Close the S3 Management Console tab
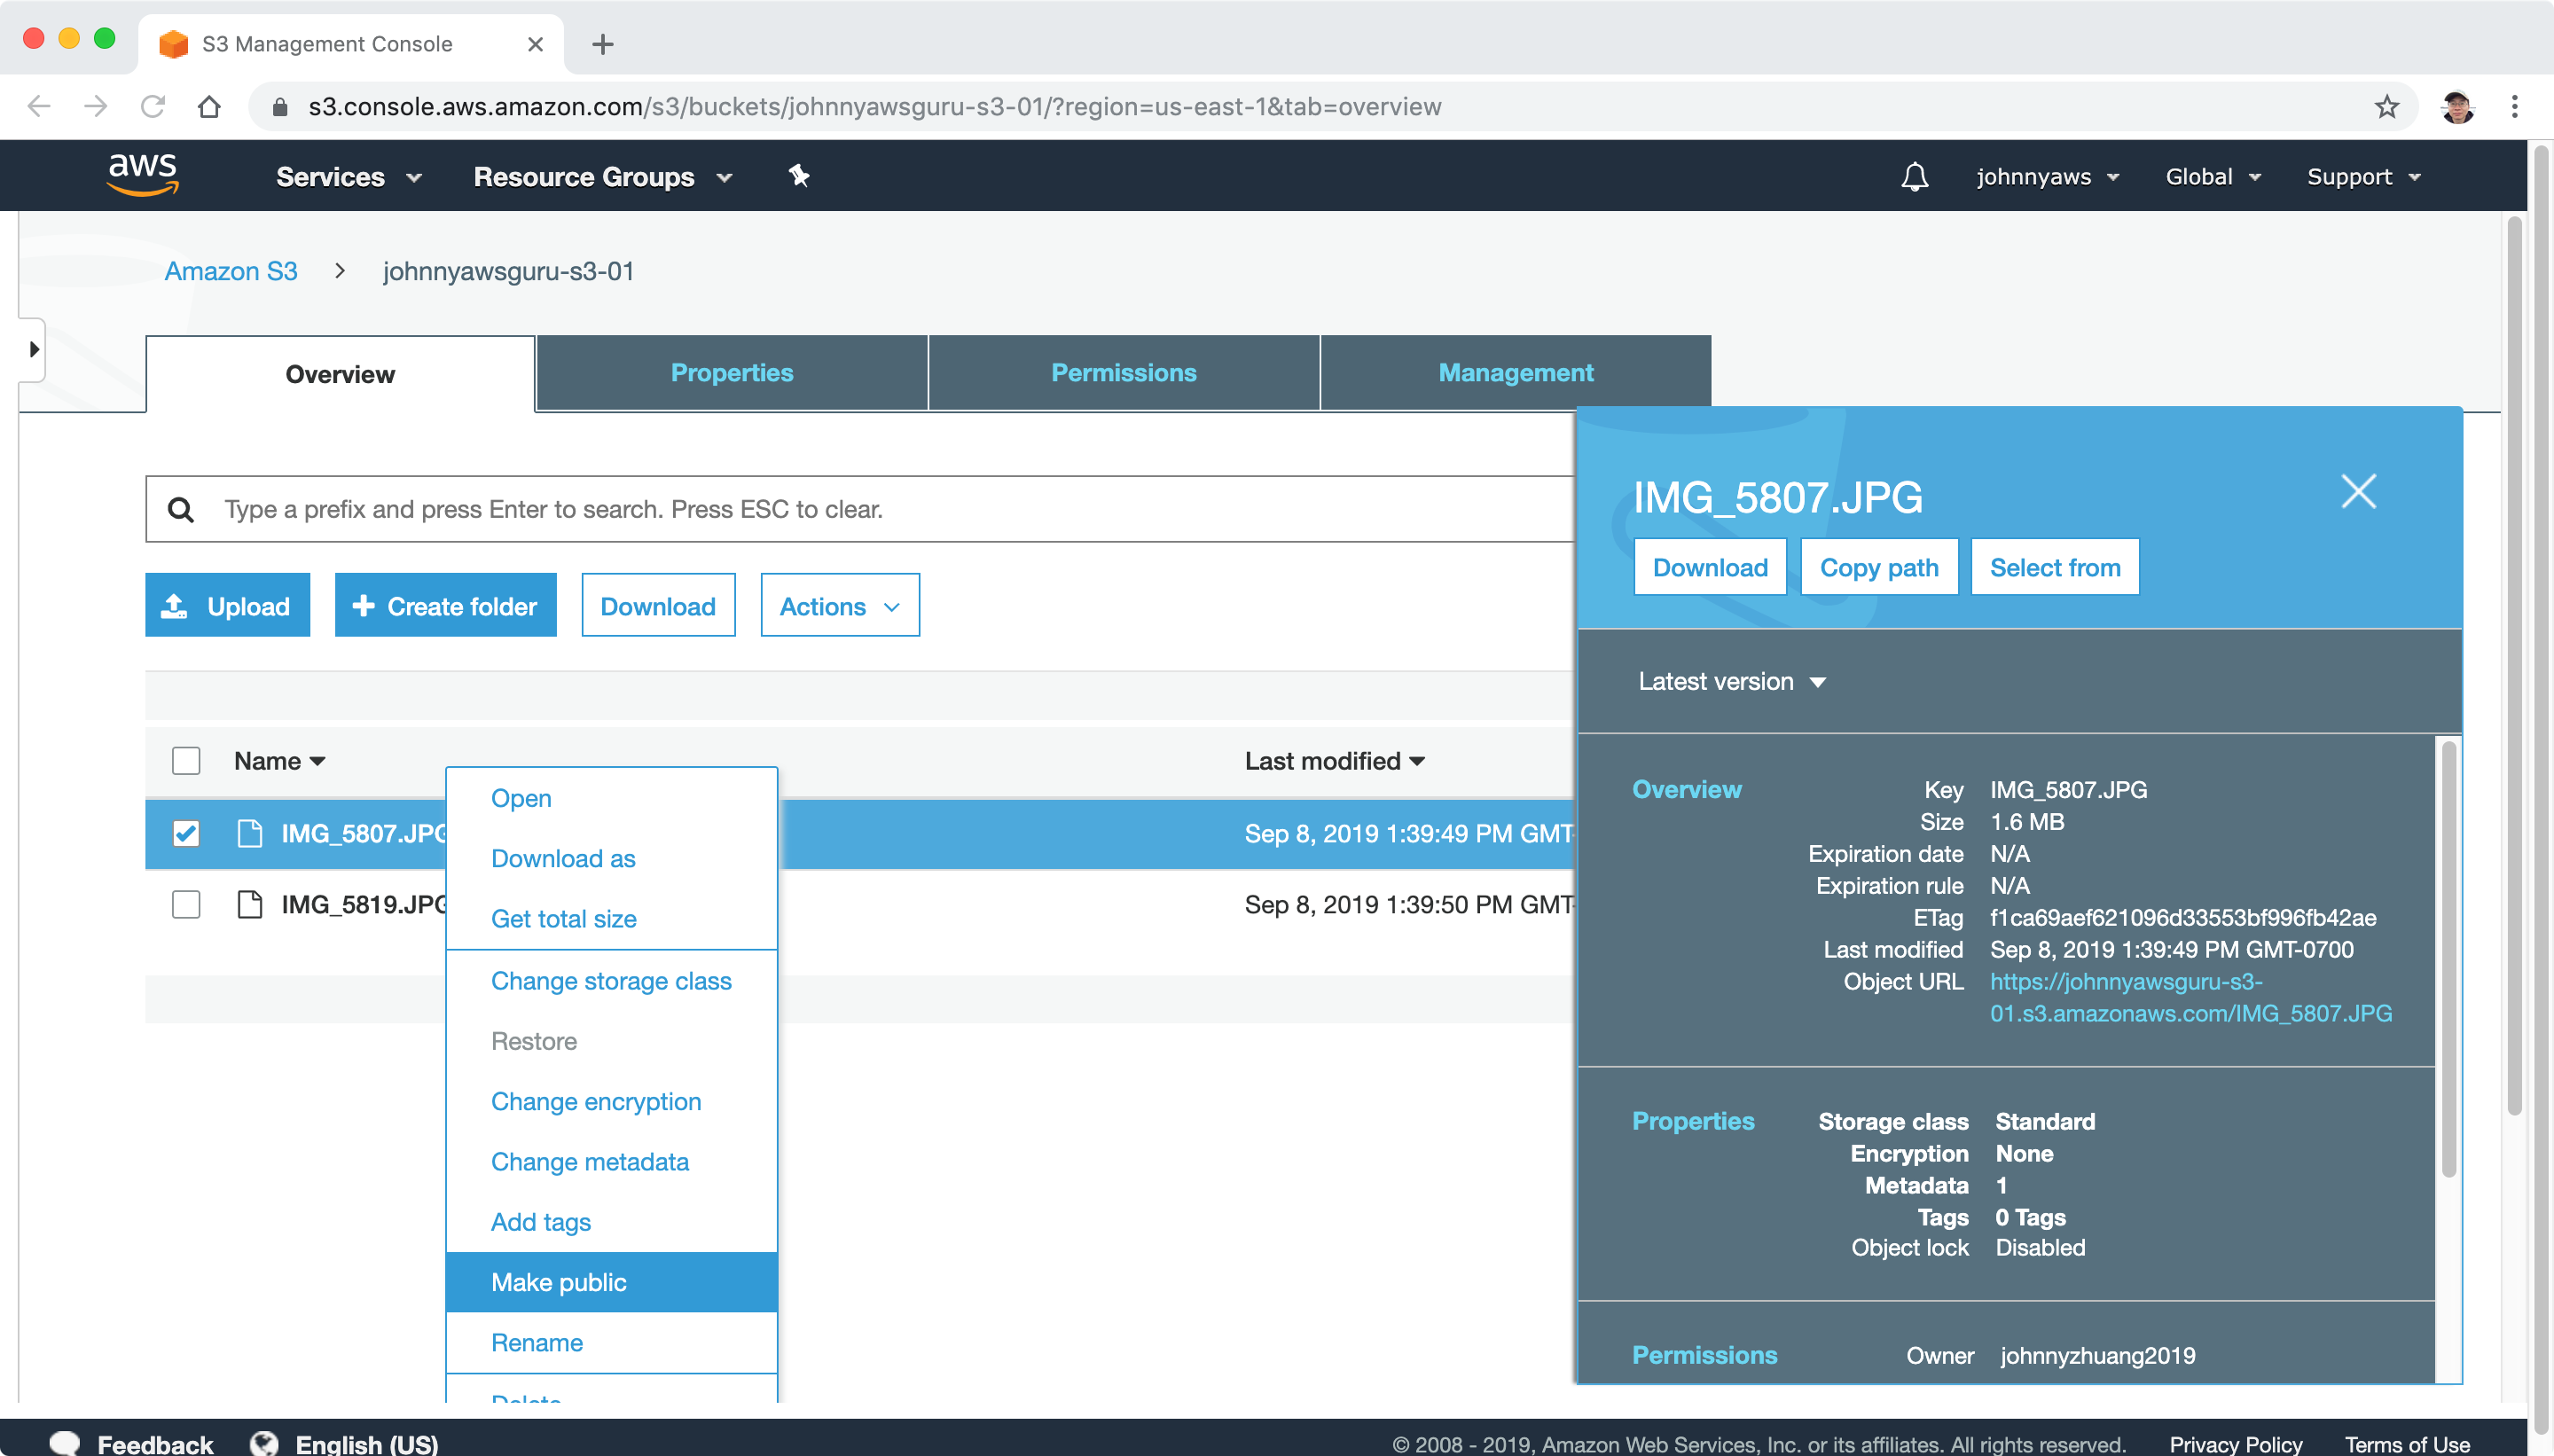Screen dimensions: 2554x1456 [x=535, y=44]
